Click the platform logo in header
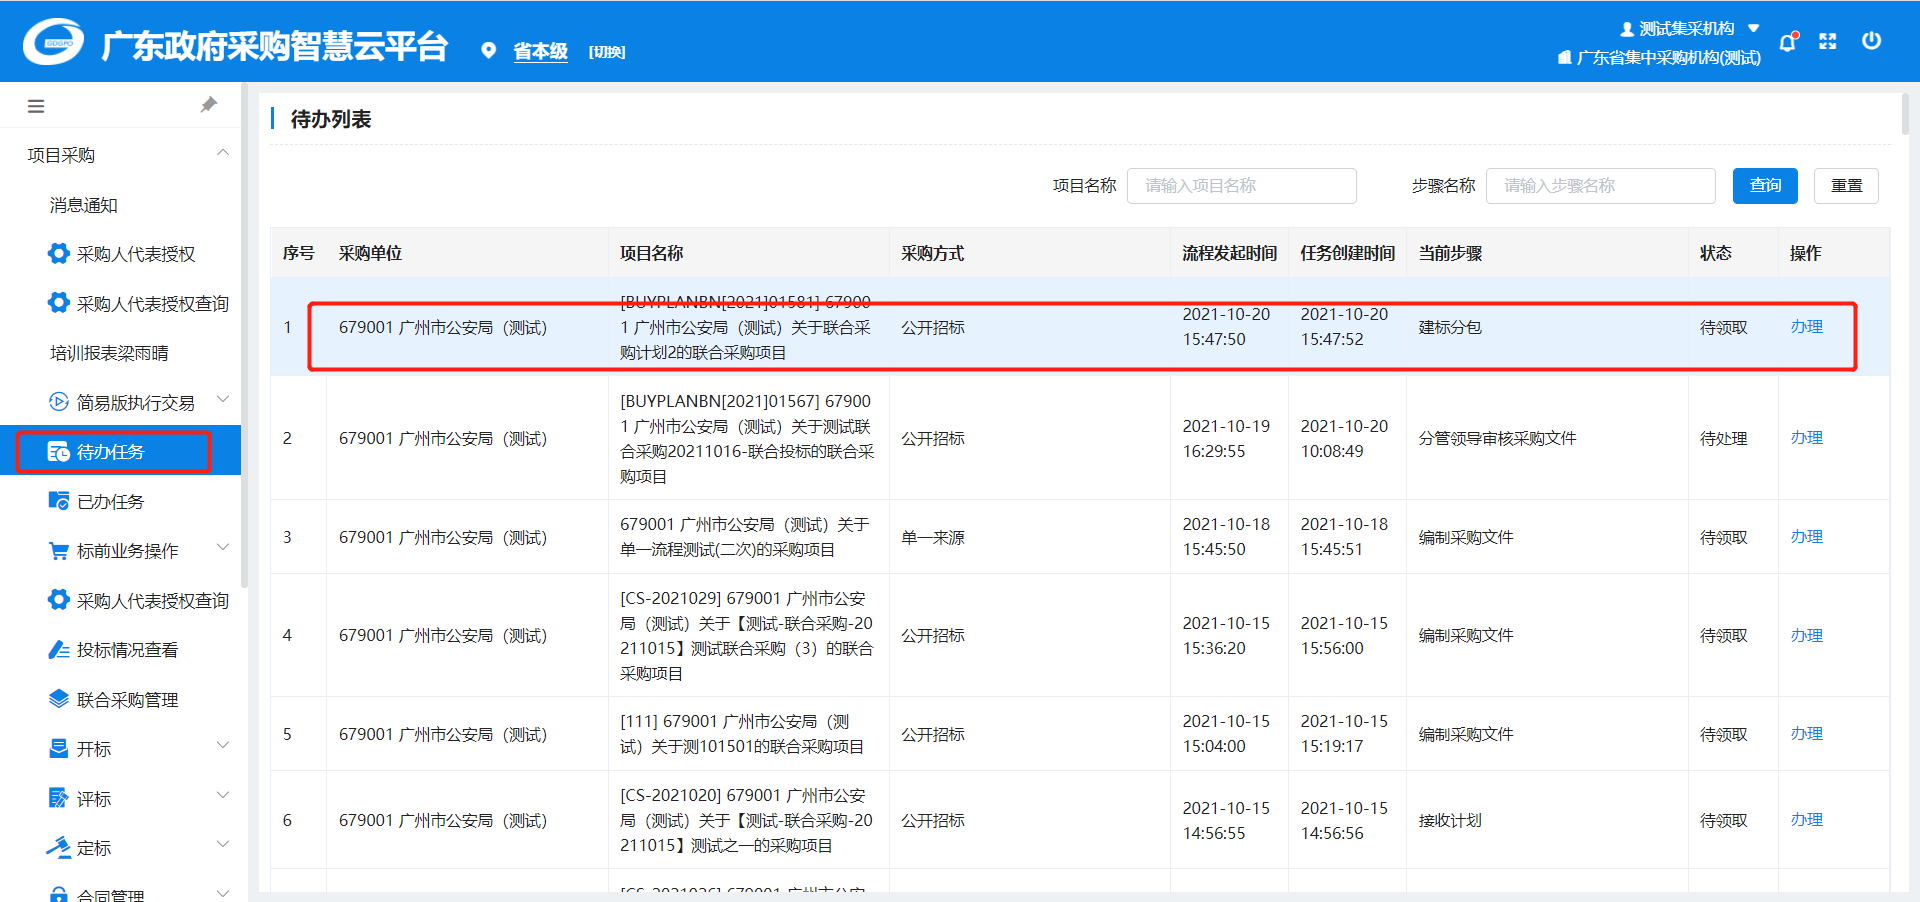Viewport: 1920px width, 902px height. click(54, 43)
